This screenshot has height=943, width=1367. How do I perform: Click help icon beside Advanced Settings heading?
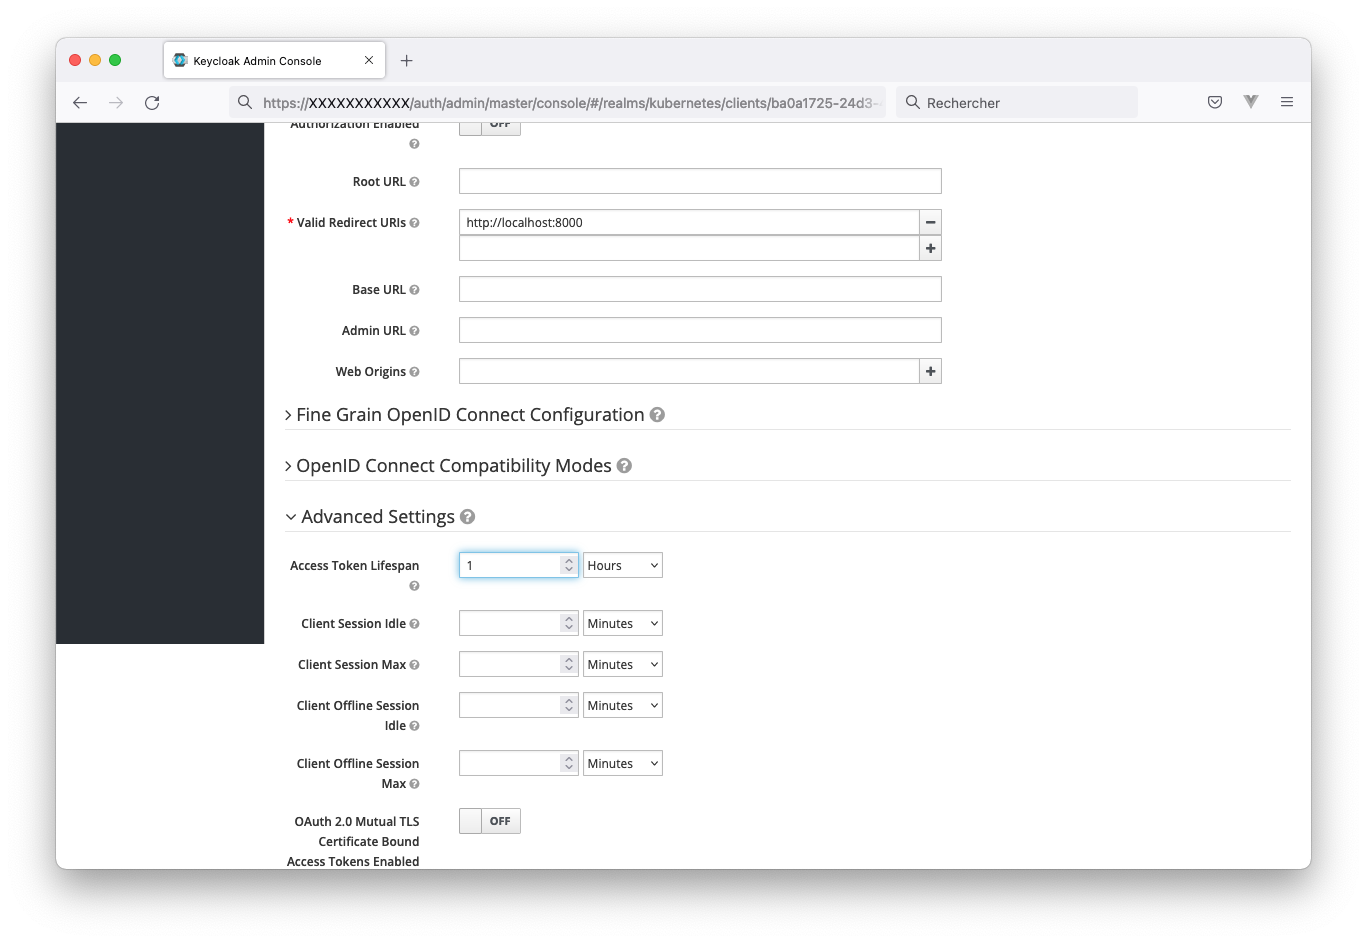pyautogui.click(x=467, y=517)
